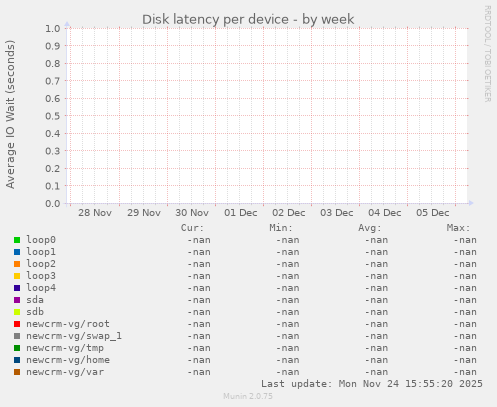497x407 pixels.
Task: Click the newcrm-vg/home legend label
Action: pyautogui.click(x=68, y=360)
